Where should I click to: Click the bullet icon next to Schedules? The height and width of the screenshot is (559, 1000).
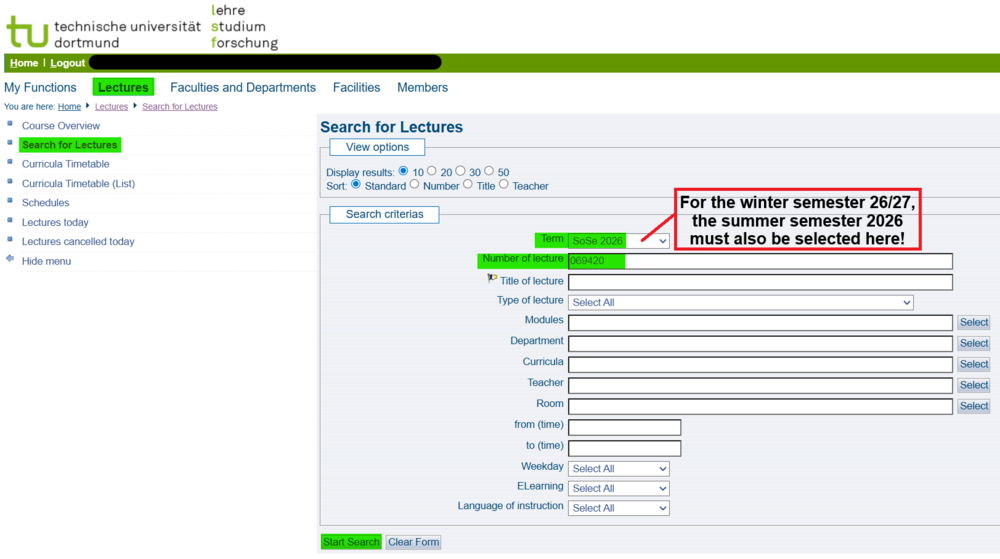coord(10,202)
